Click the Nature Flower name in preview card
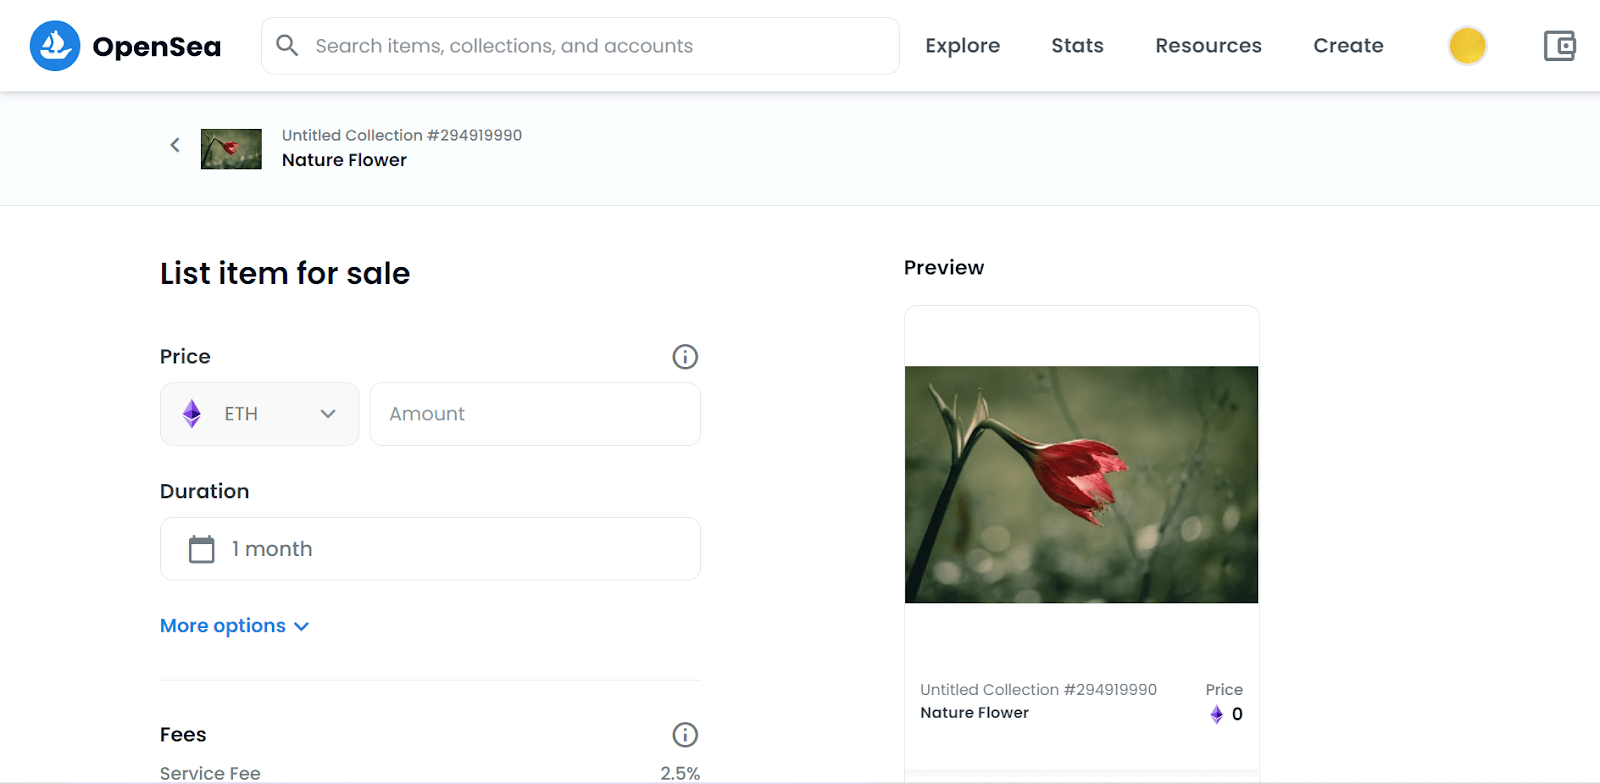The image size is (1600, 784). pos(974,713)
